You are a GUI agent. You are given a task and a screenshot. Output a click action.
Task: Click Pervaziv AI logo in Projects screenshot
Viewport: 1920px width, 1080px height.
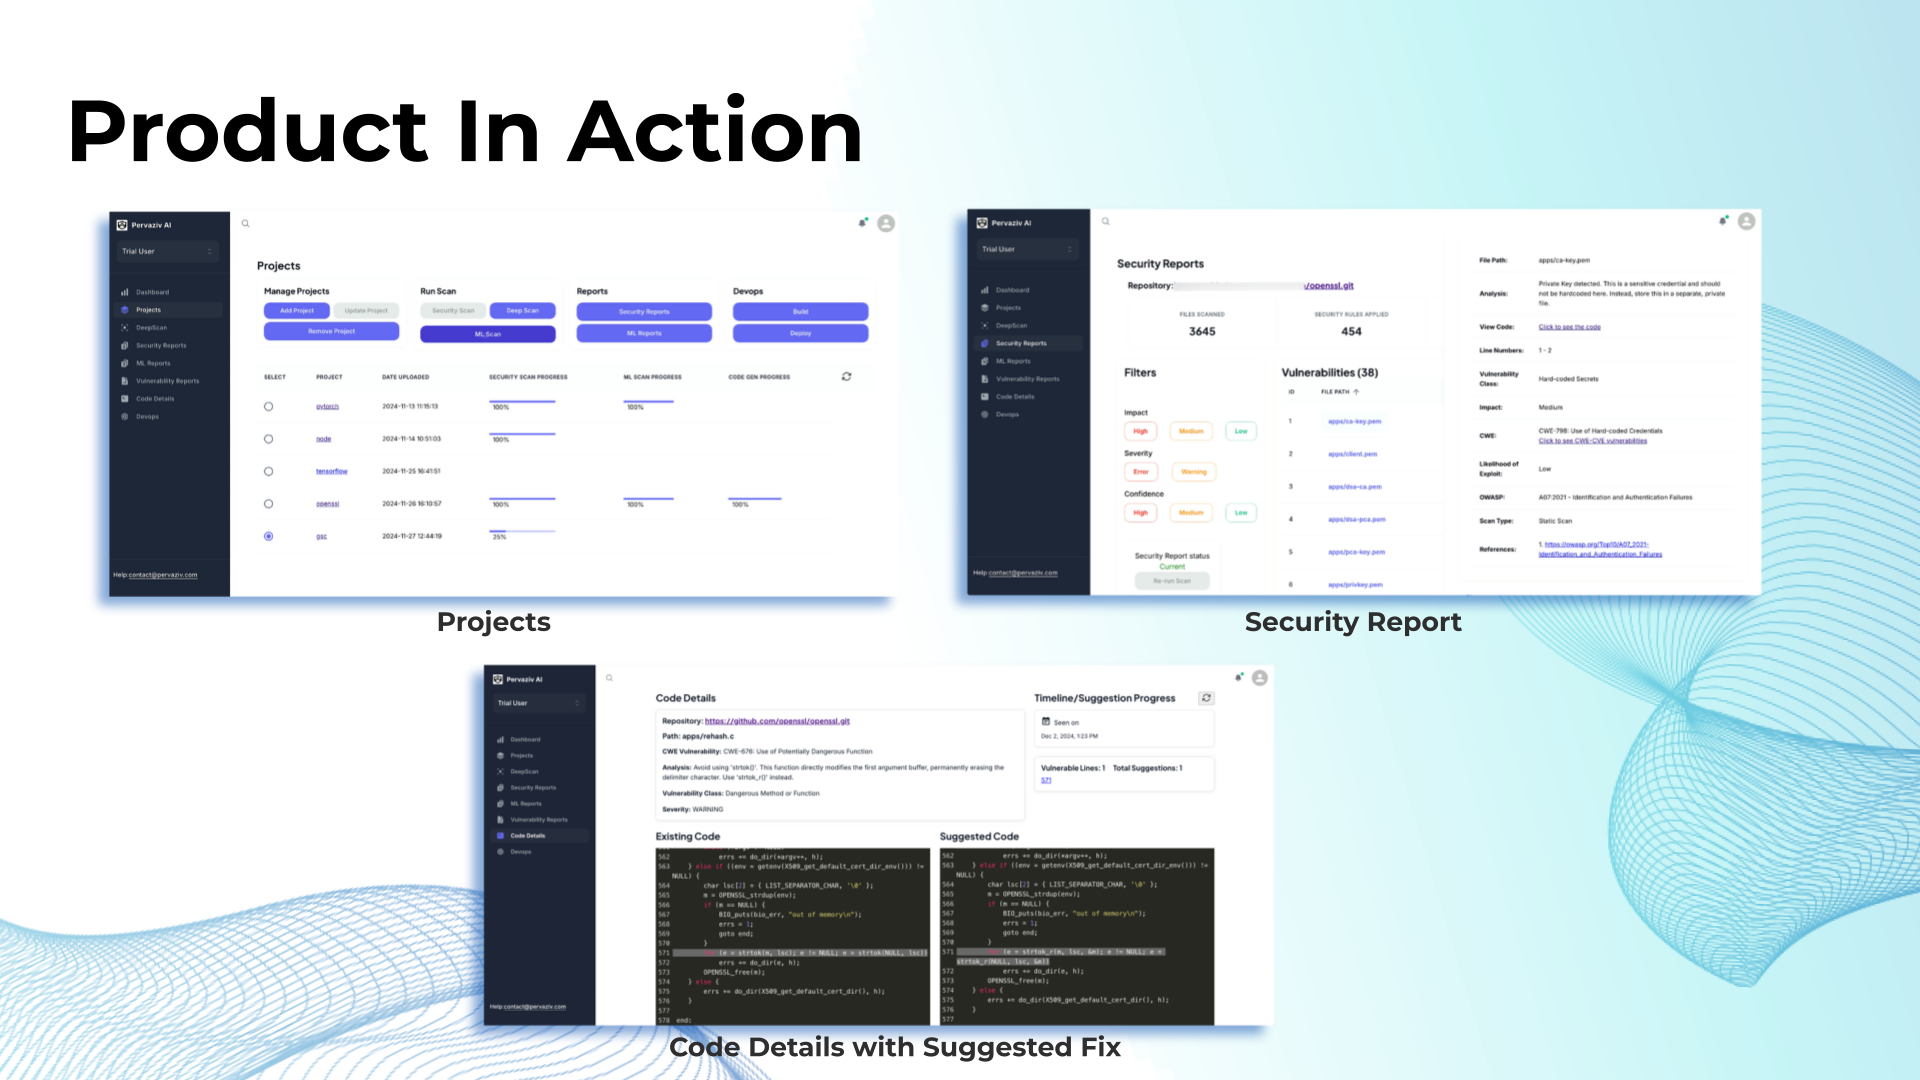(x=122, y=225)
